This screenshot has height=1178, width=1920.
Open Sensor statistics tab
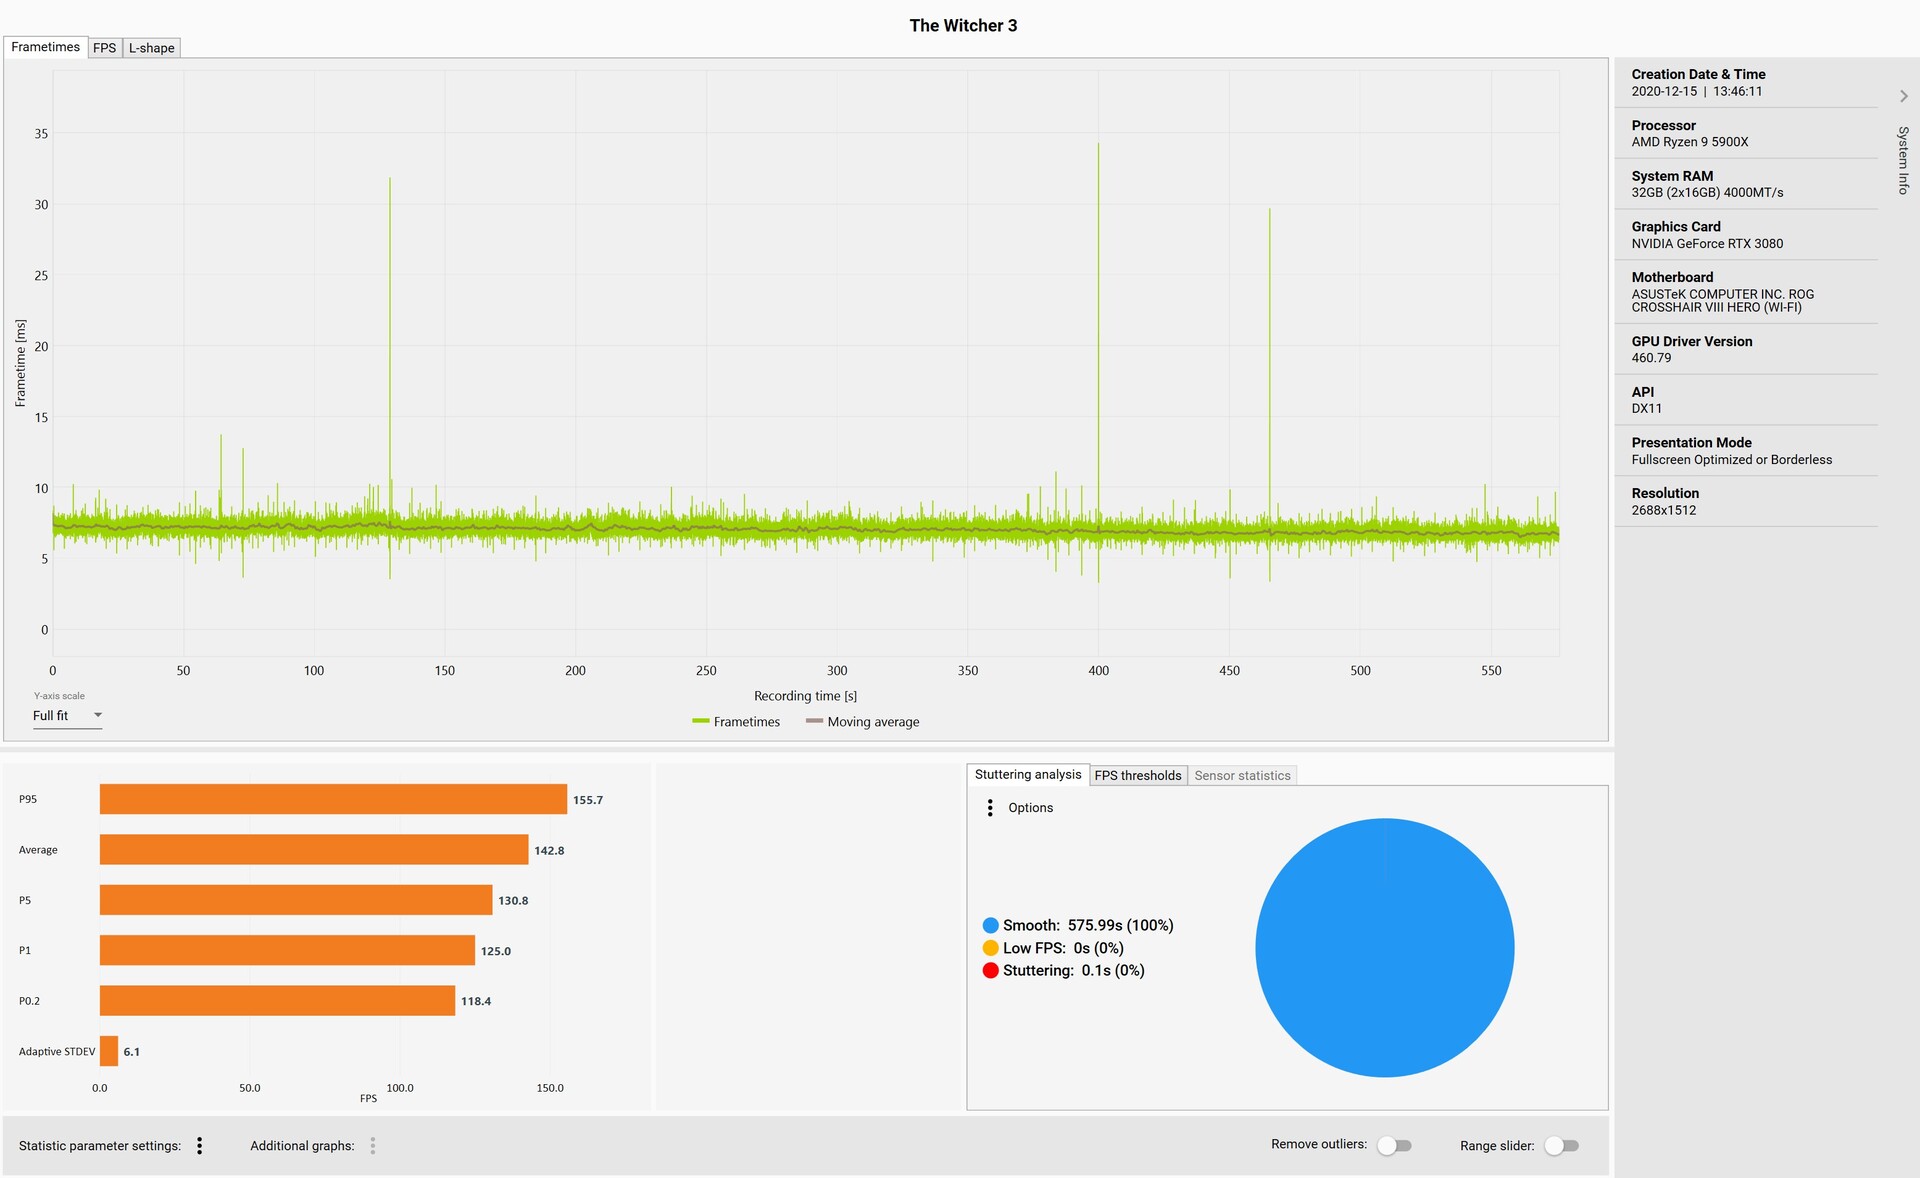click(x=1242, y=775)
